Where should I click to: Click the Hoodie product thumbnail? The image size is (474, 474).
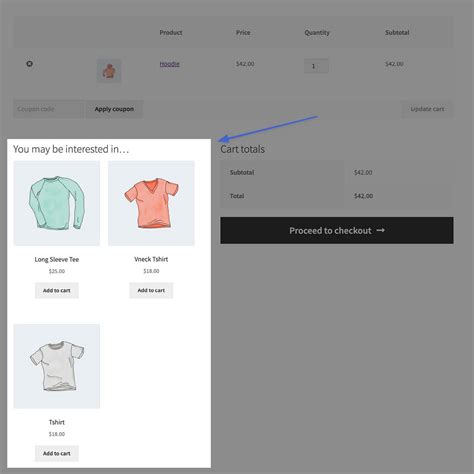click(x=109, y=71)
